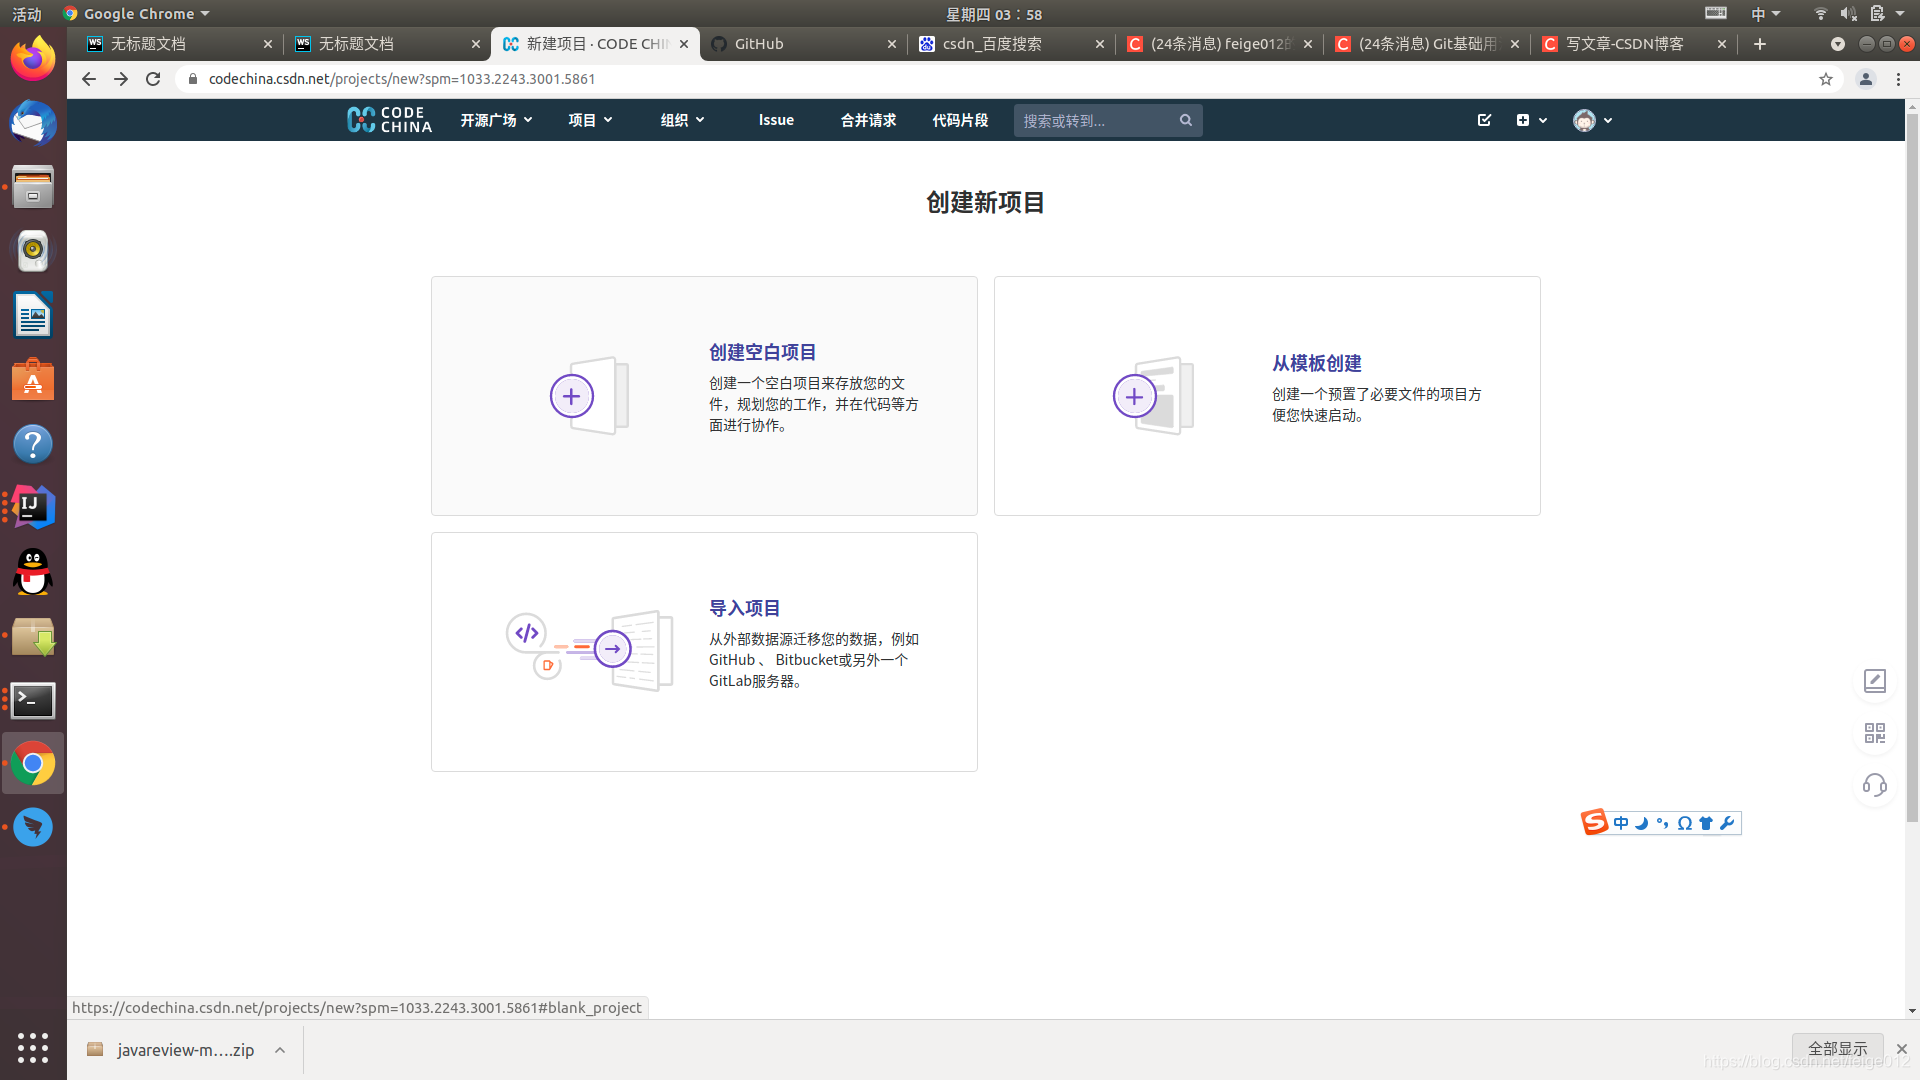Open the Chrome tab search dropdown
This screenshot has width=1920, height=1080.
click(1838, 44)
